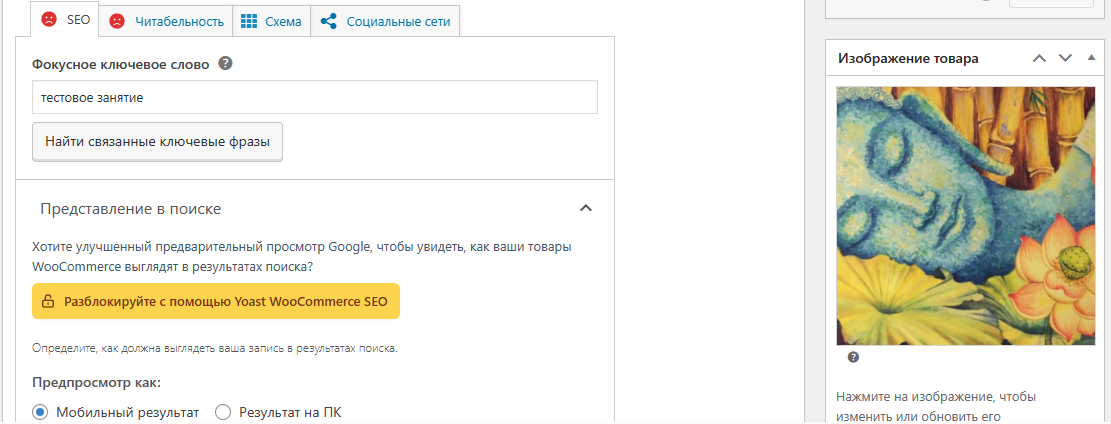1111x424 pixels.
Task: Click the Представление в поиске section heading
Action: click(x=131, y=209)
